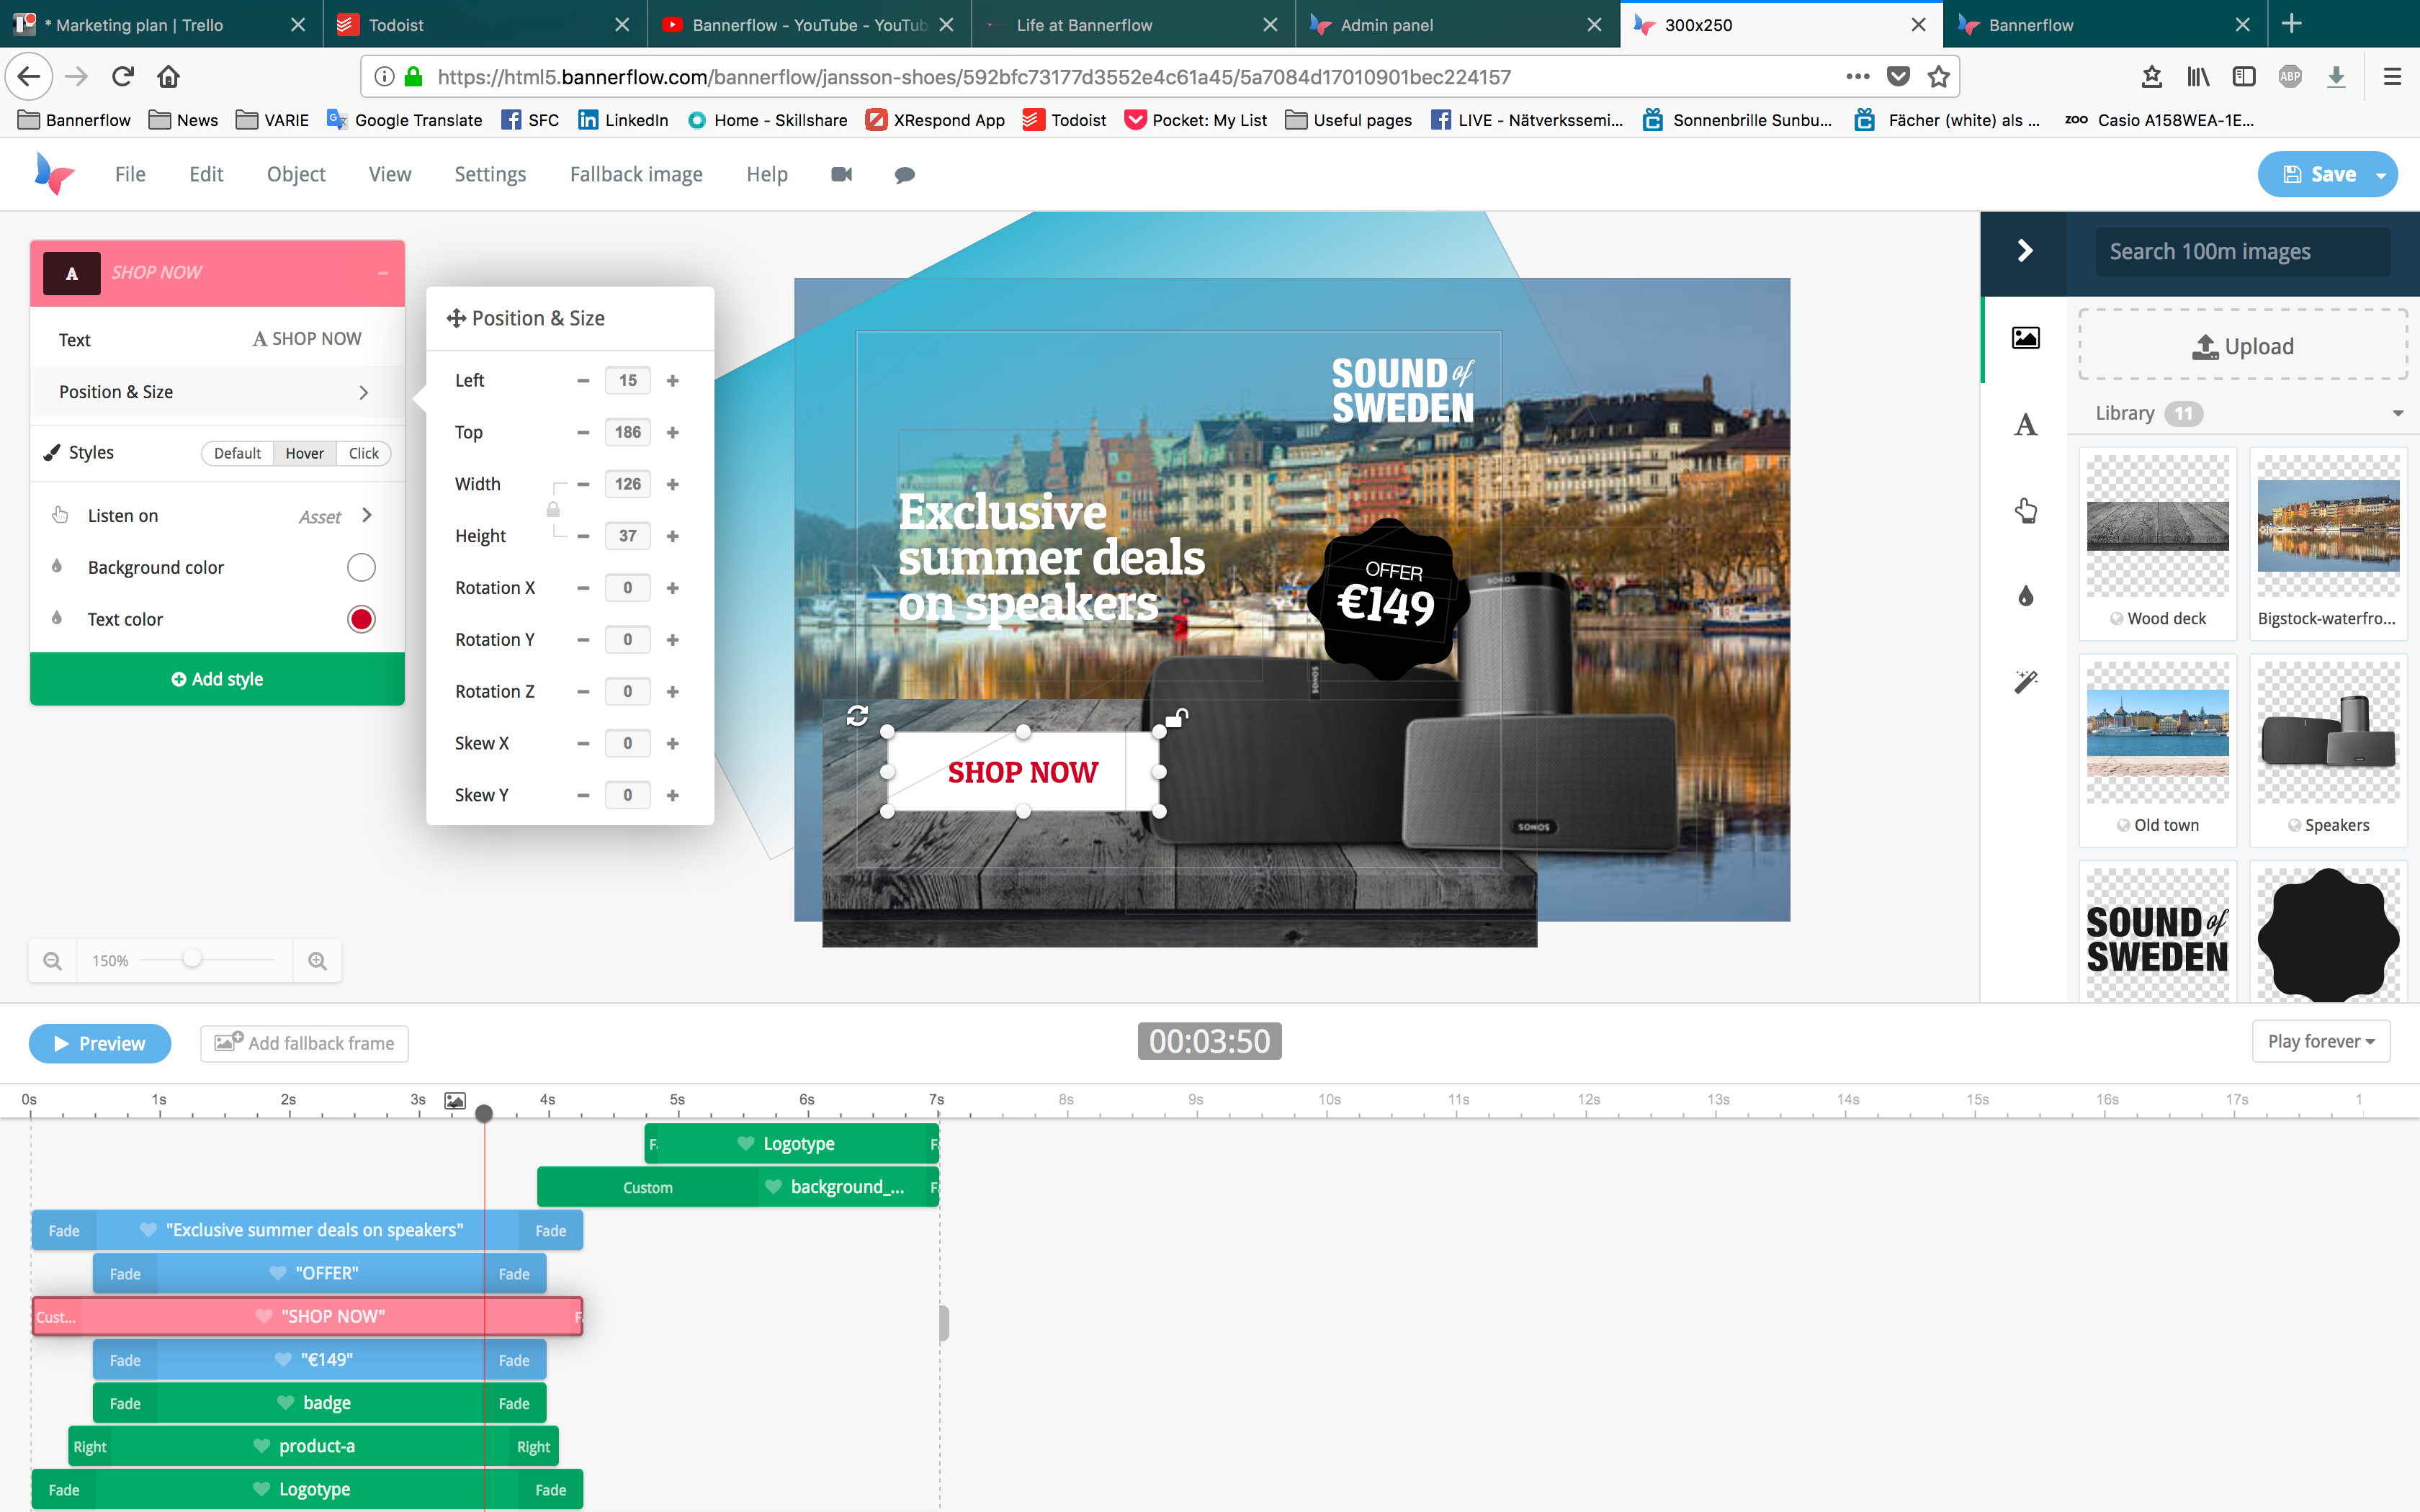Image resolution: width=2420 pixels, height=1512 pixels.
Task: Click the Preview button
Action: 100,1043
